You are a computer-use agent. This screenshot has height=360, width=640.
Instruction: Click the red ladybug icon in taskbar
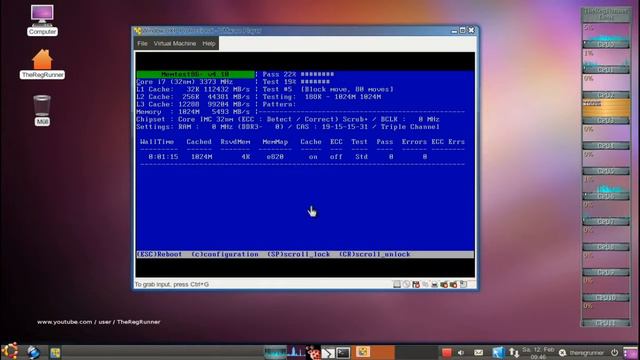click(313, 352)
